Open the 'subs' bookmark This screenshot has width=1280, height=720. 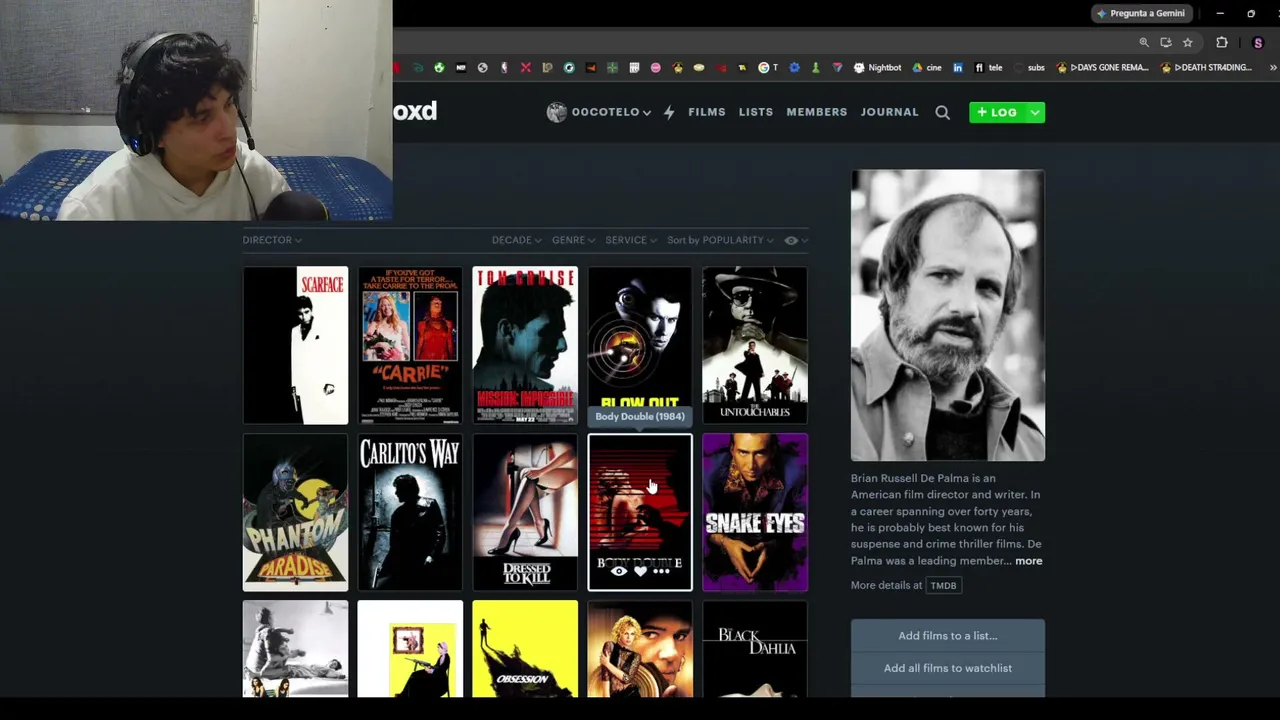click(x=1029, y=68)
